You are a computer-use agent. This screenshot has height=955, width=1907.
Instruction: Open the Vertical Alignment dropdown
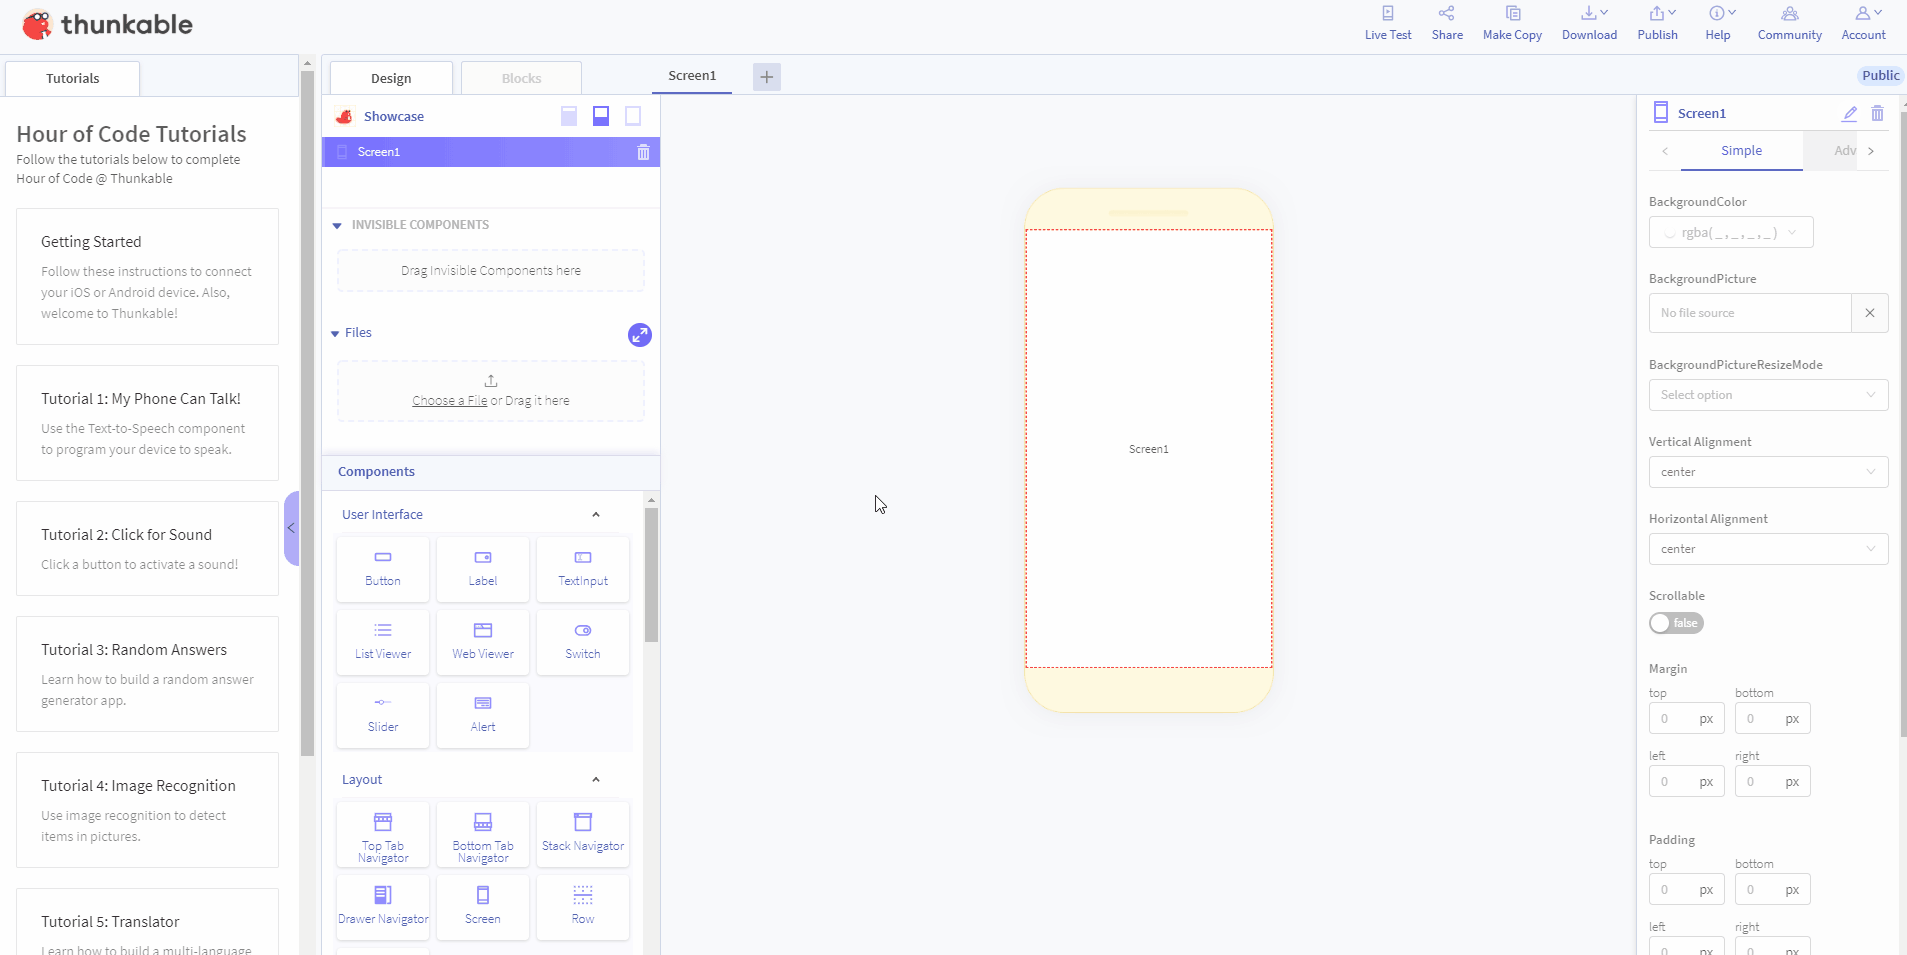tap(1767, 472)
